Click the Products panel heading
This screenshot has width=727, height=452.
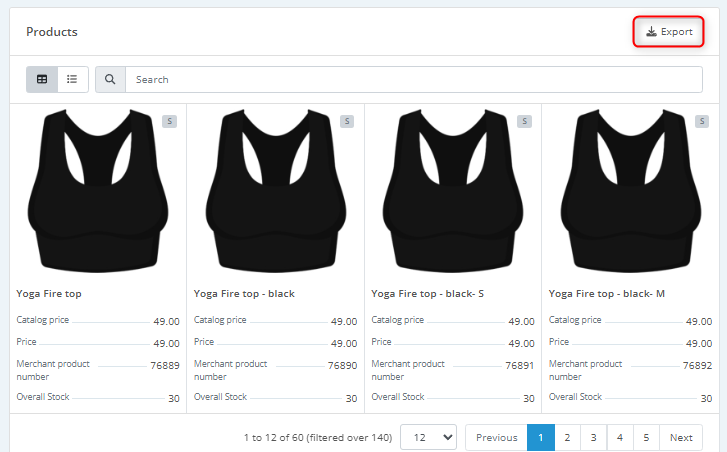(x=52, y=32)
